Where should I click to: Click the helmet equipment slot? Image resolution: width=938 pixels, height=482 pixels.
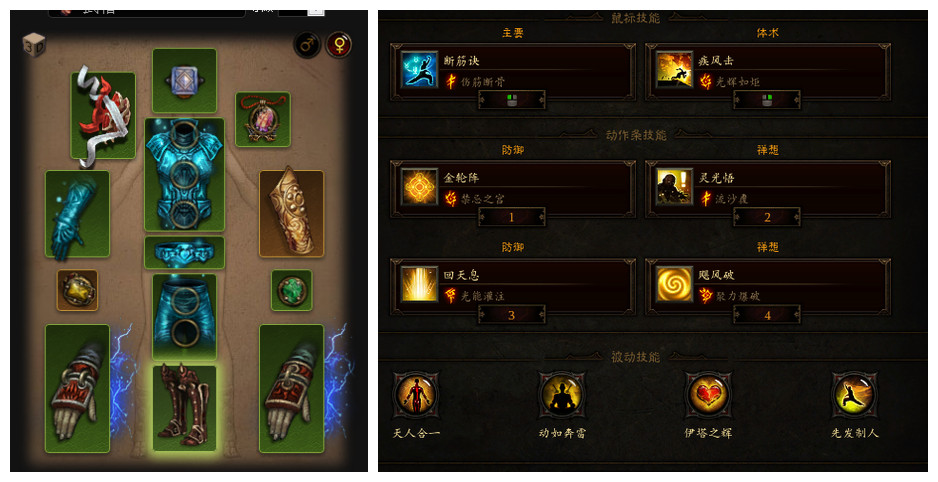(184, 81)
